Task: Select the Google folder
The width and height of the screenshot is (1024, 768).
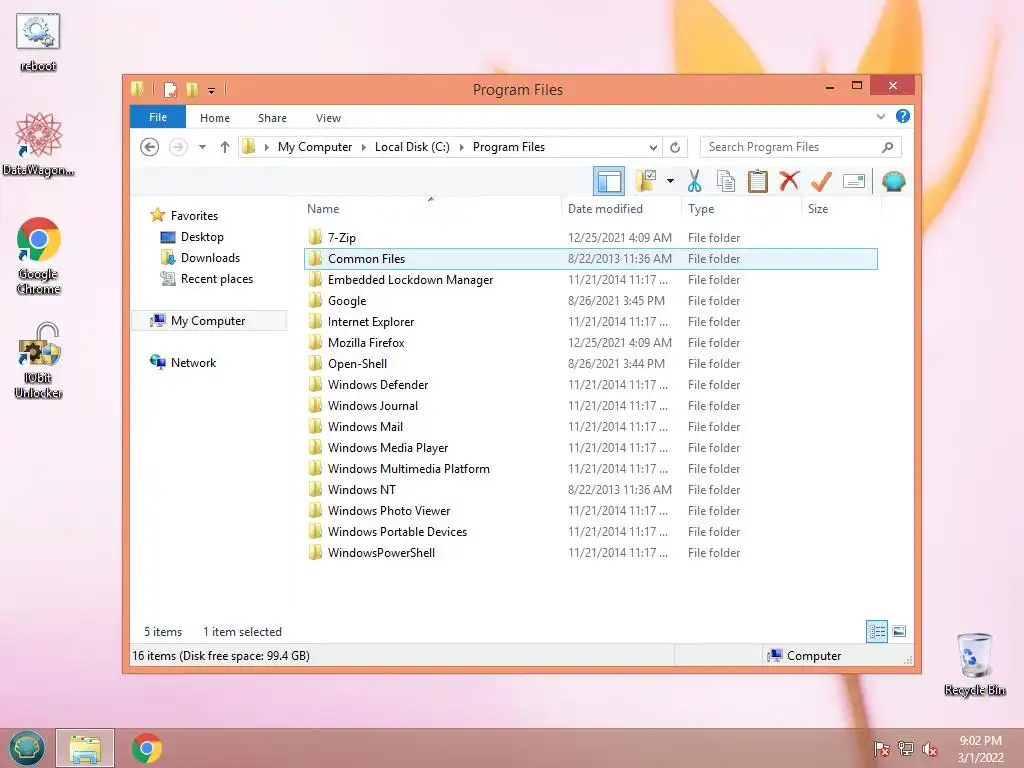Action: coord(591,300)
